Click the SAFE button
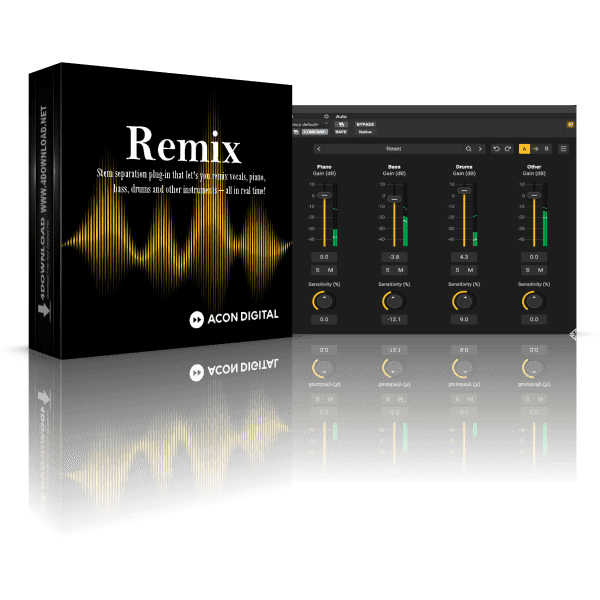The width and height of the screenshot is (600, 600). tap(341, 132)
